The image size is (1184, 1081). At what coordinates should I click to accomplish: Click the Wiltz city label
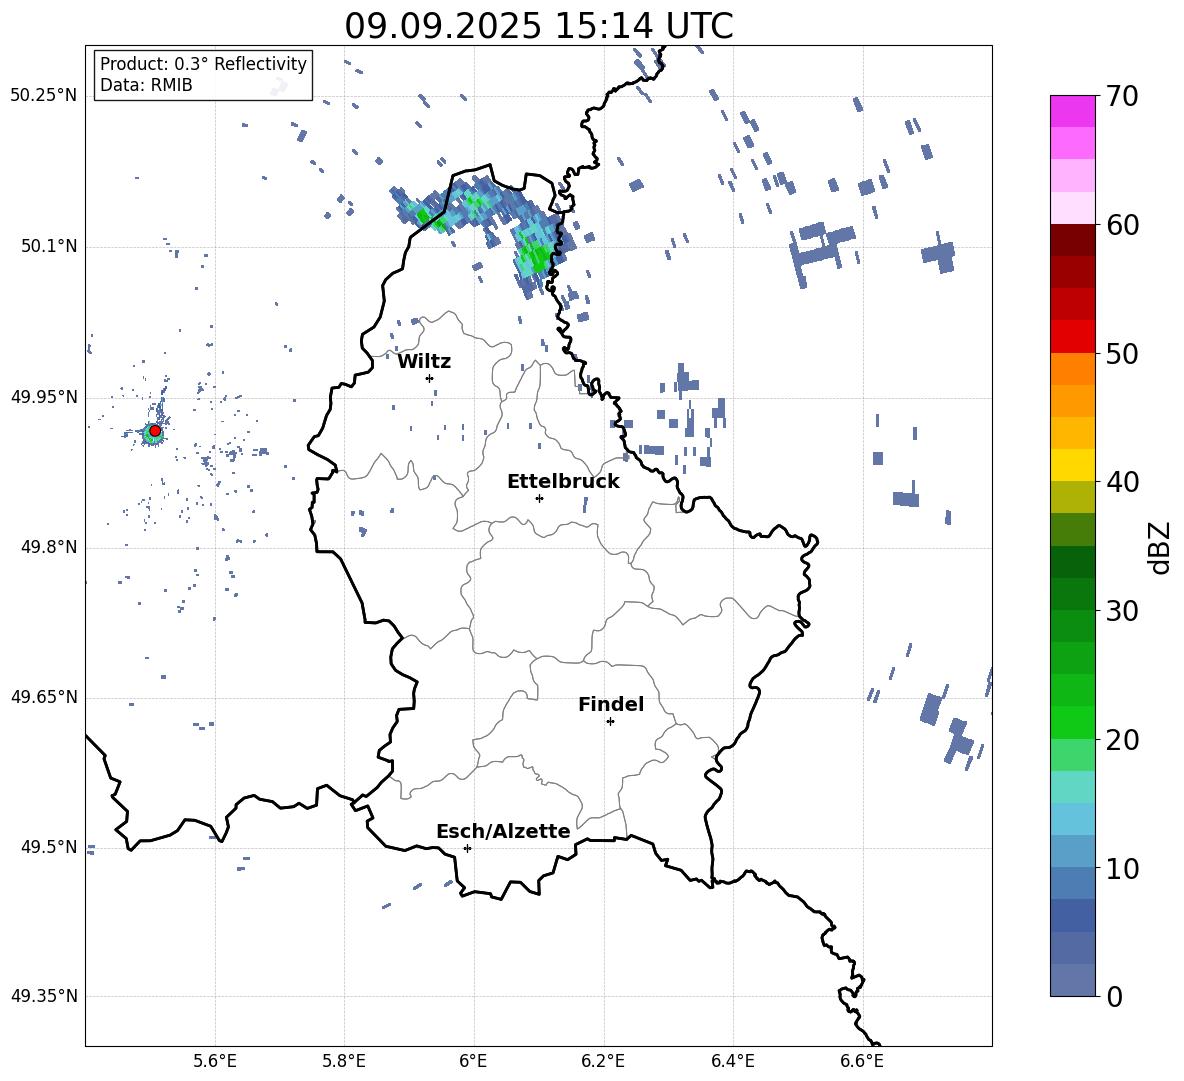(x=424, y=362)
